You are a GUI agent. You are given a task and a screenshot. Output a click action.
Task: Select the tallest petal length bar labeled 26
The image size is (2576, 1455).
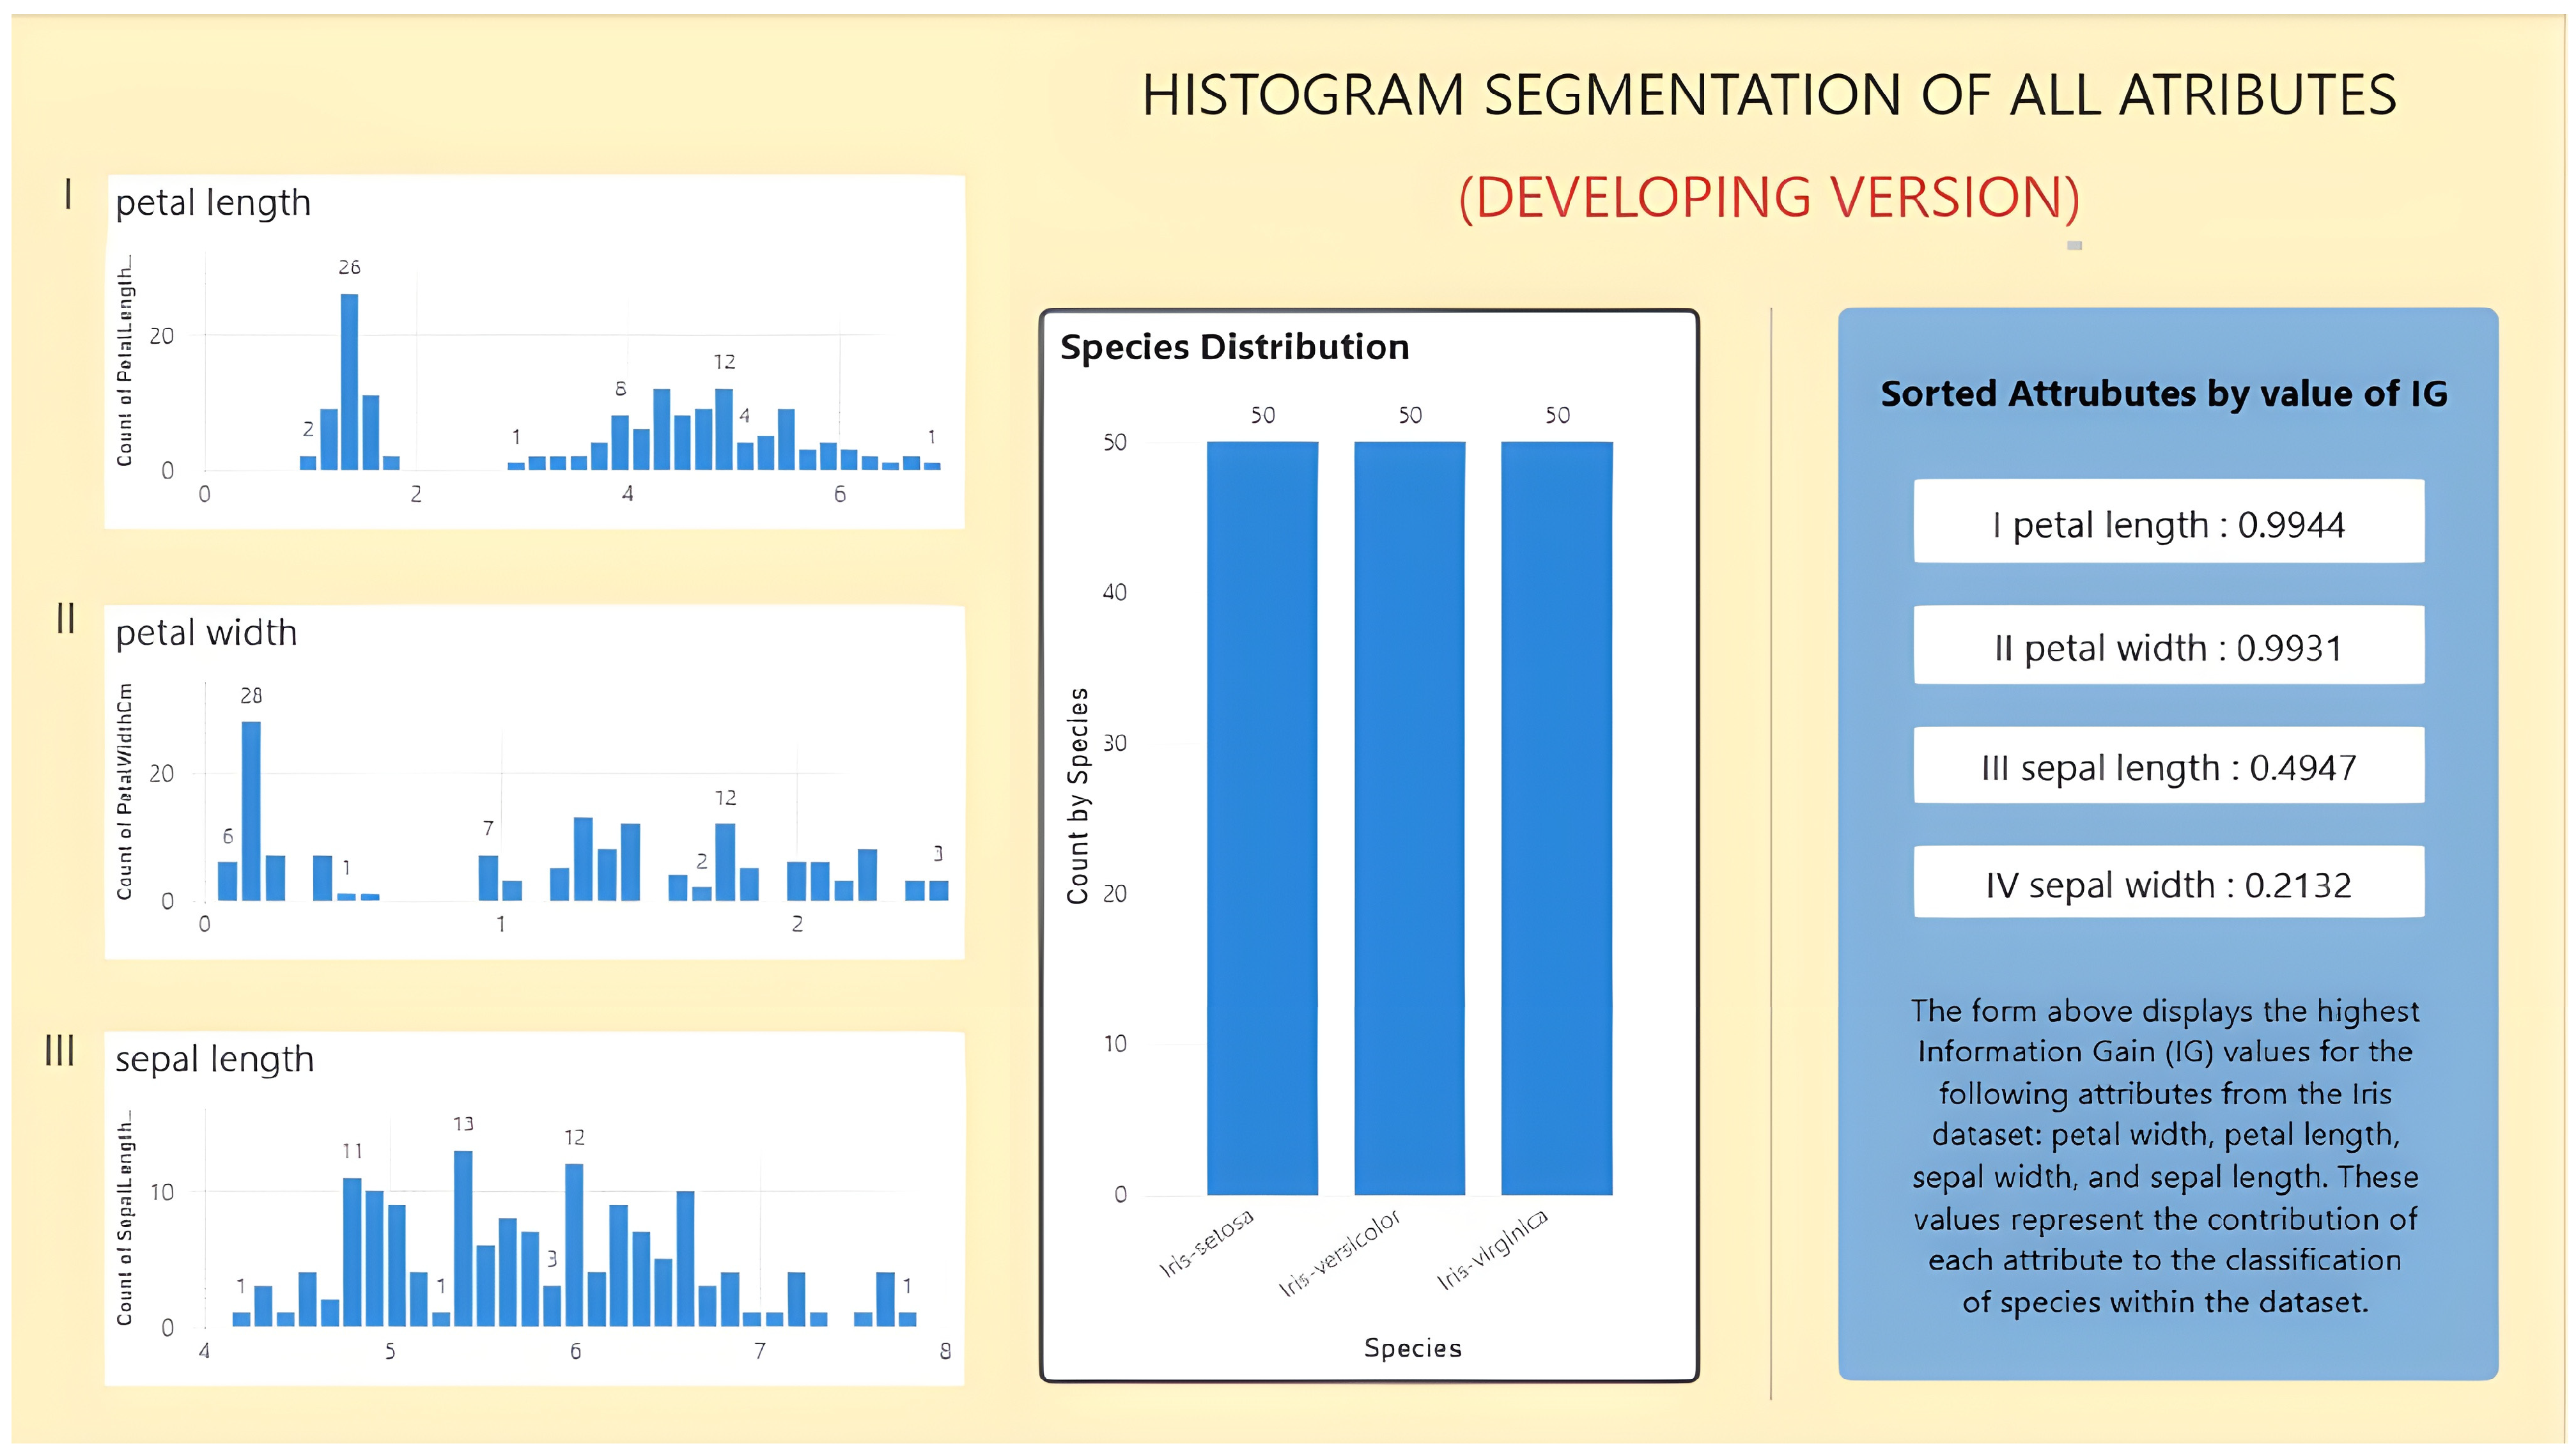point(349,381)
